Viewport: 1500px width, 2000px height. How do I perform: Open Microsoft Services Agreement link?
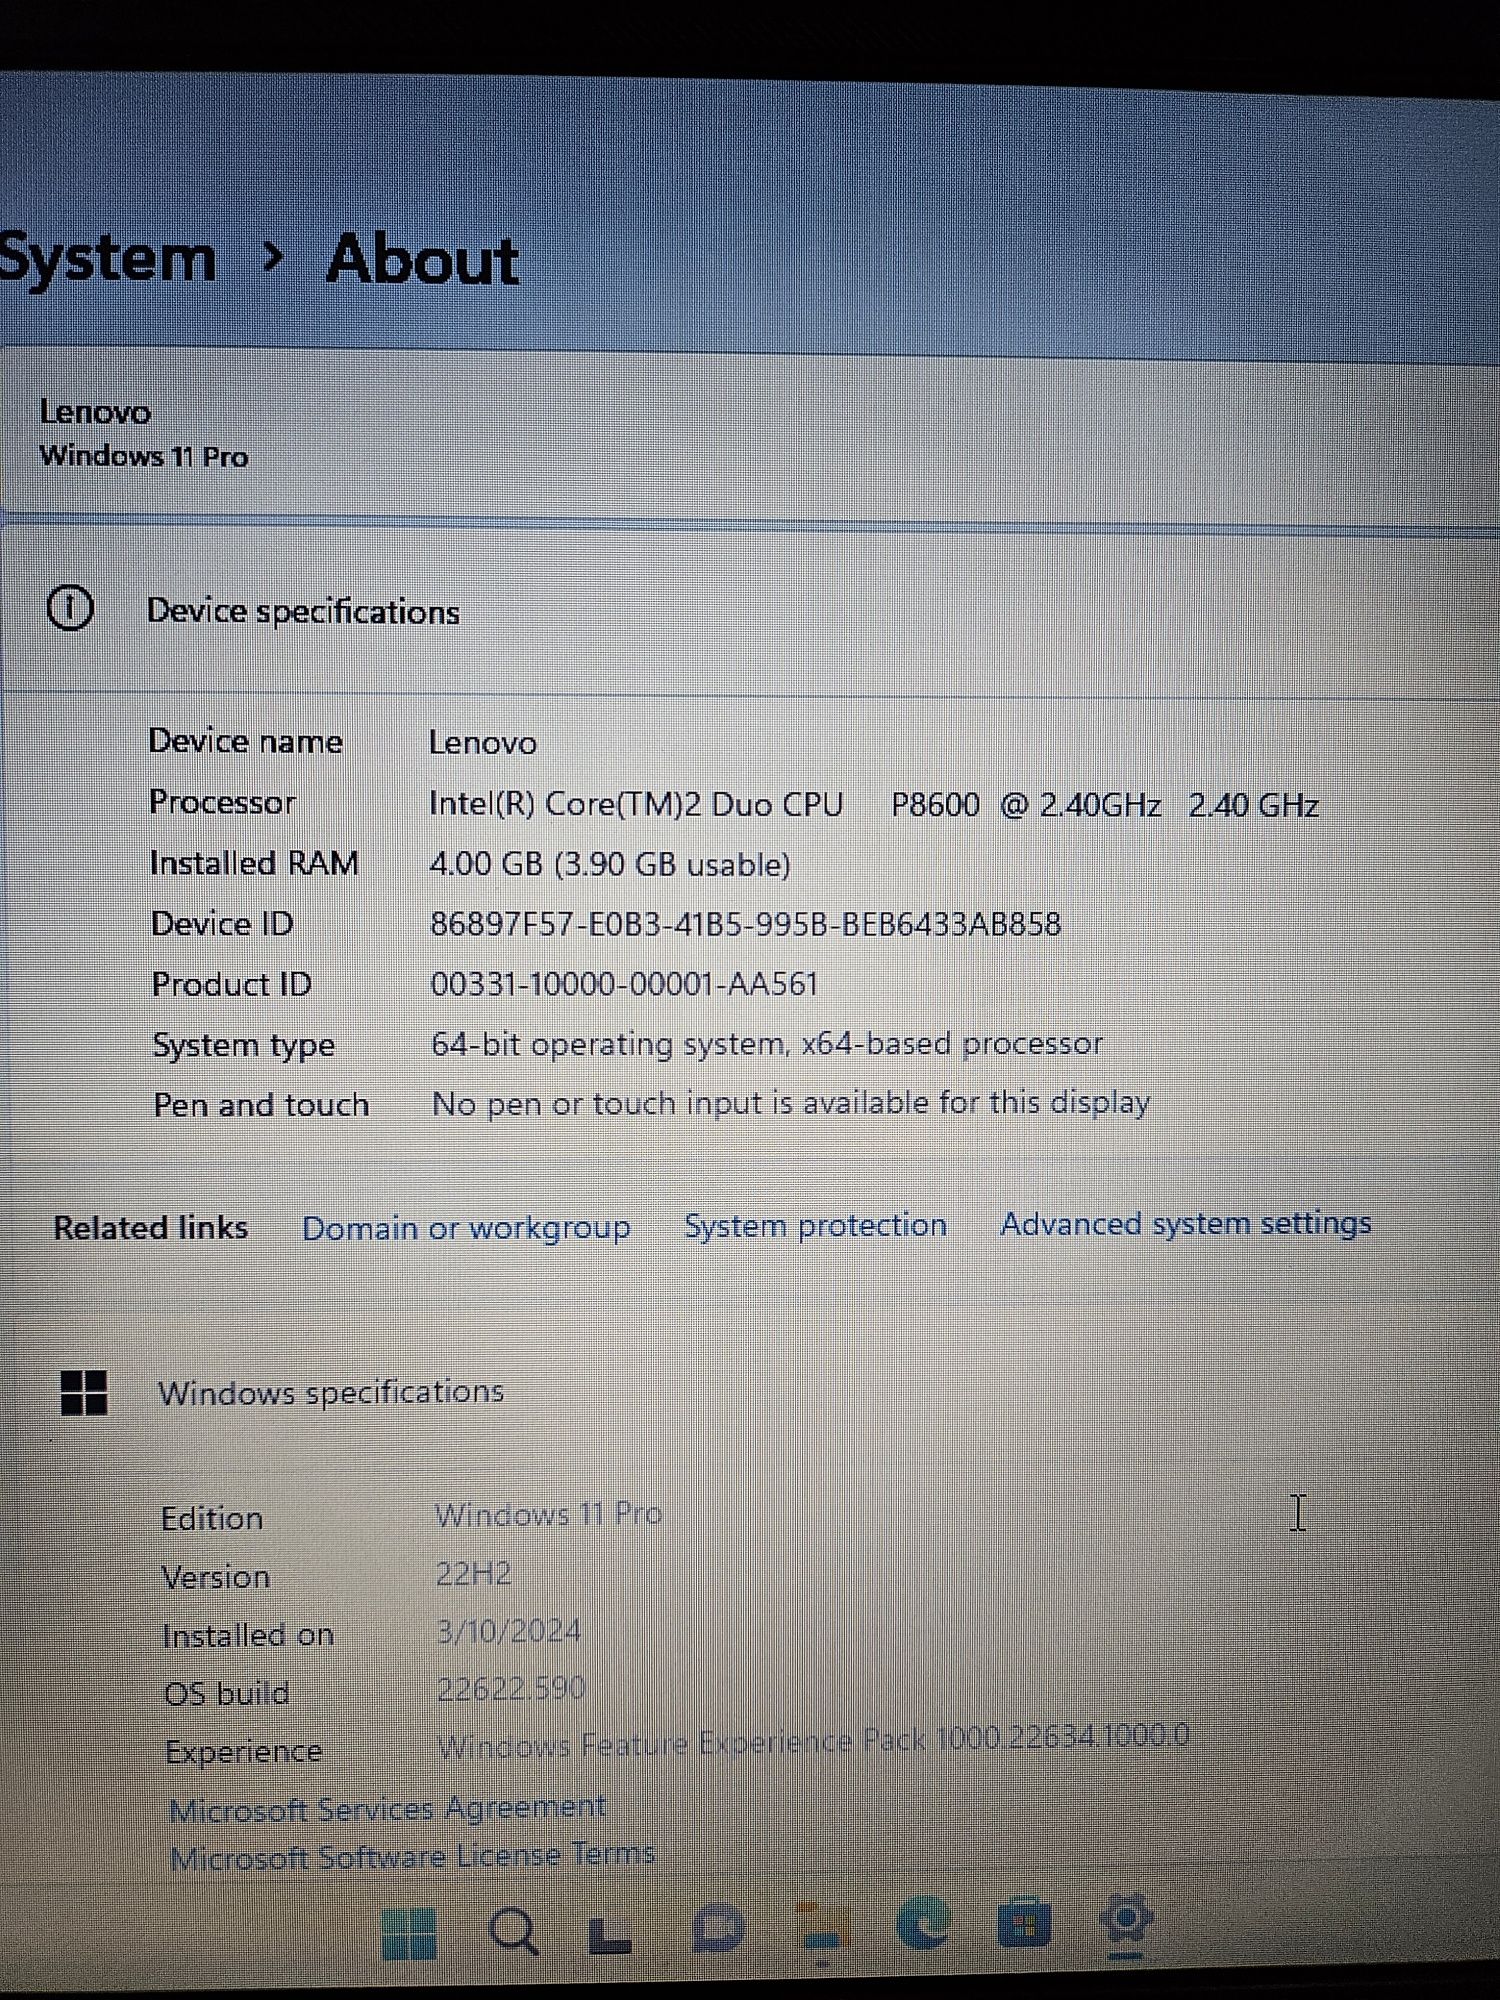[x=387, y=1808]
